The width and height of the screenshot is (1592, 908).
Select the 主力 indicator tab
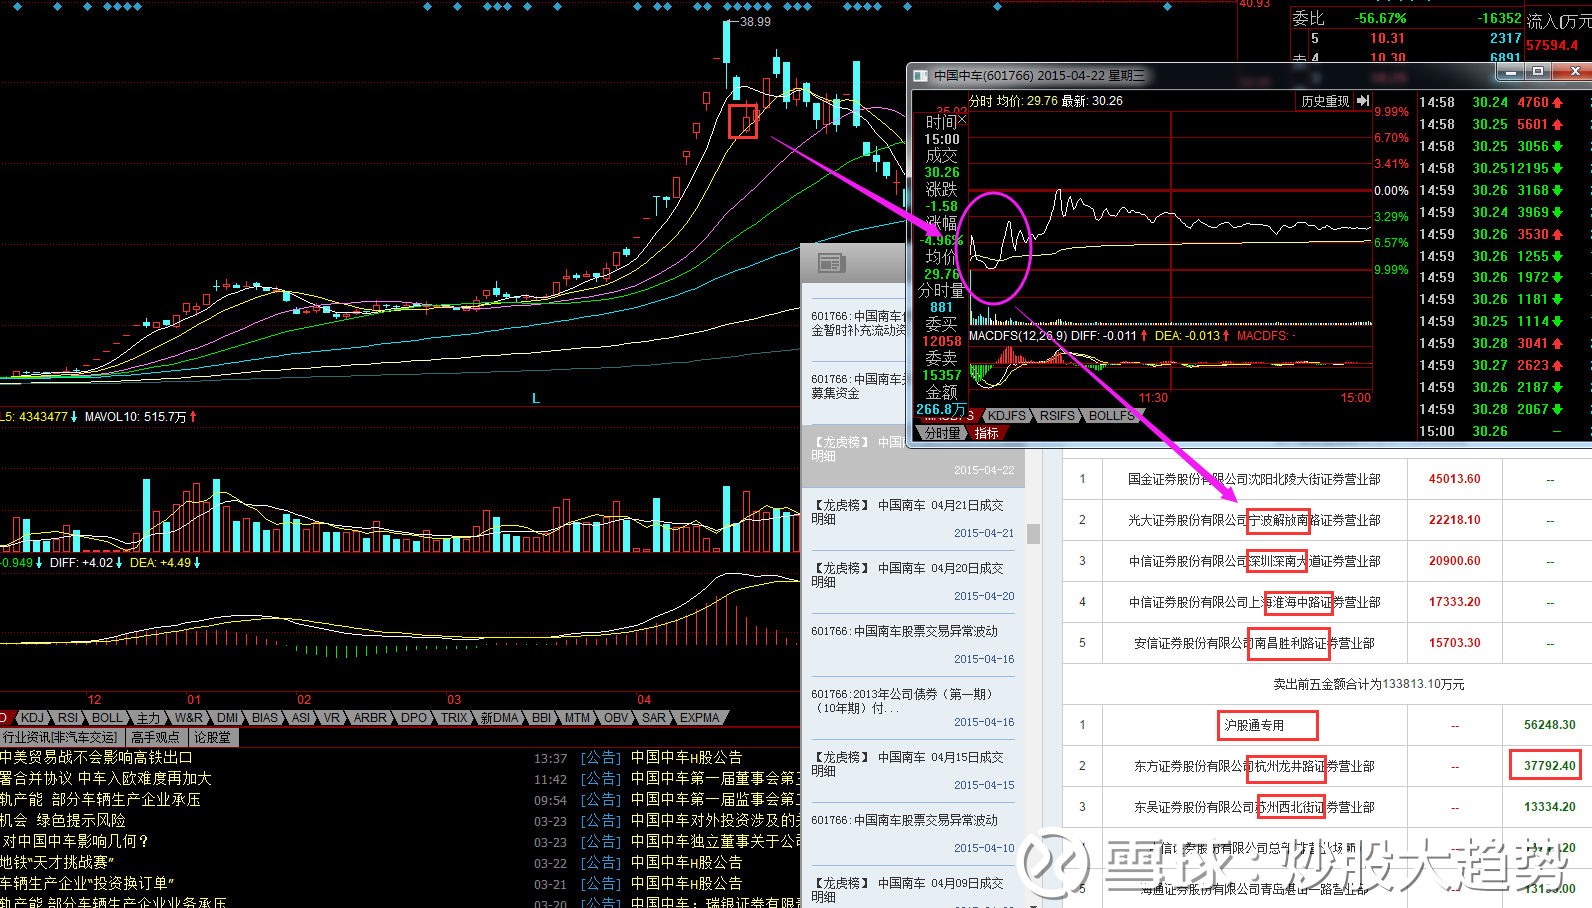[149, 718]
